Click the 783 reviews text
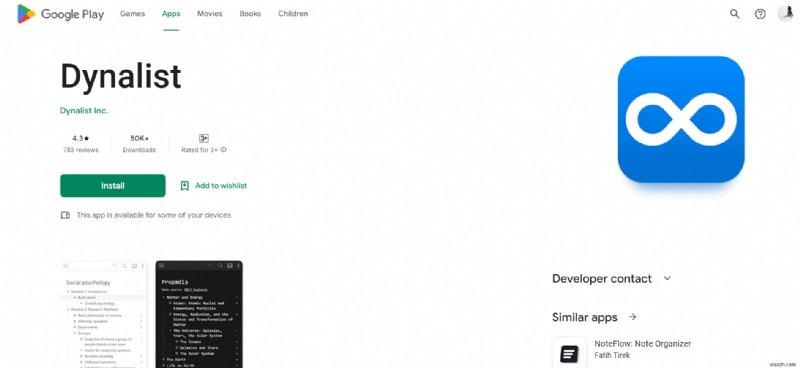 pyautogui.click(x=81, y=150)
